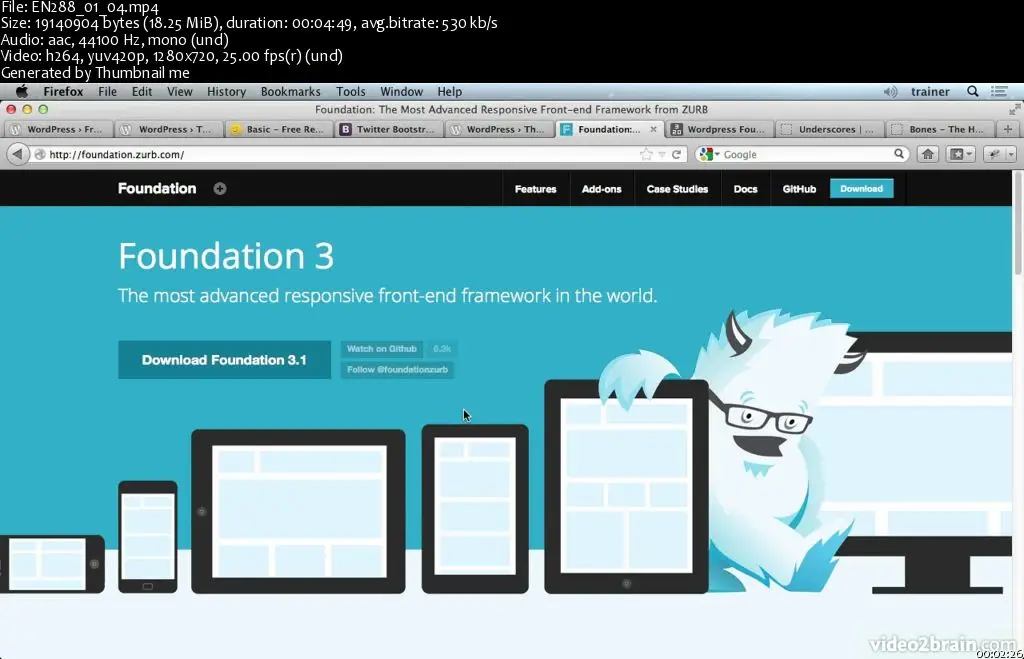
Task: Click the search magnifier in Google box
Action: [x=899, y=154]
